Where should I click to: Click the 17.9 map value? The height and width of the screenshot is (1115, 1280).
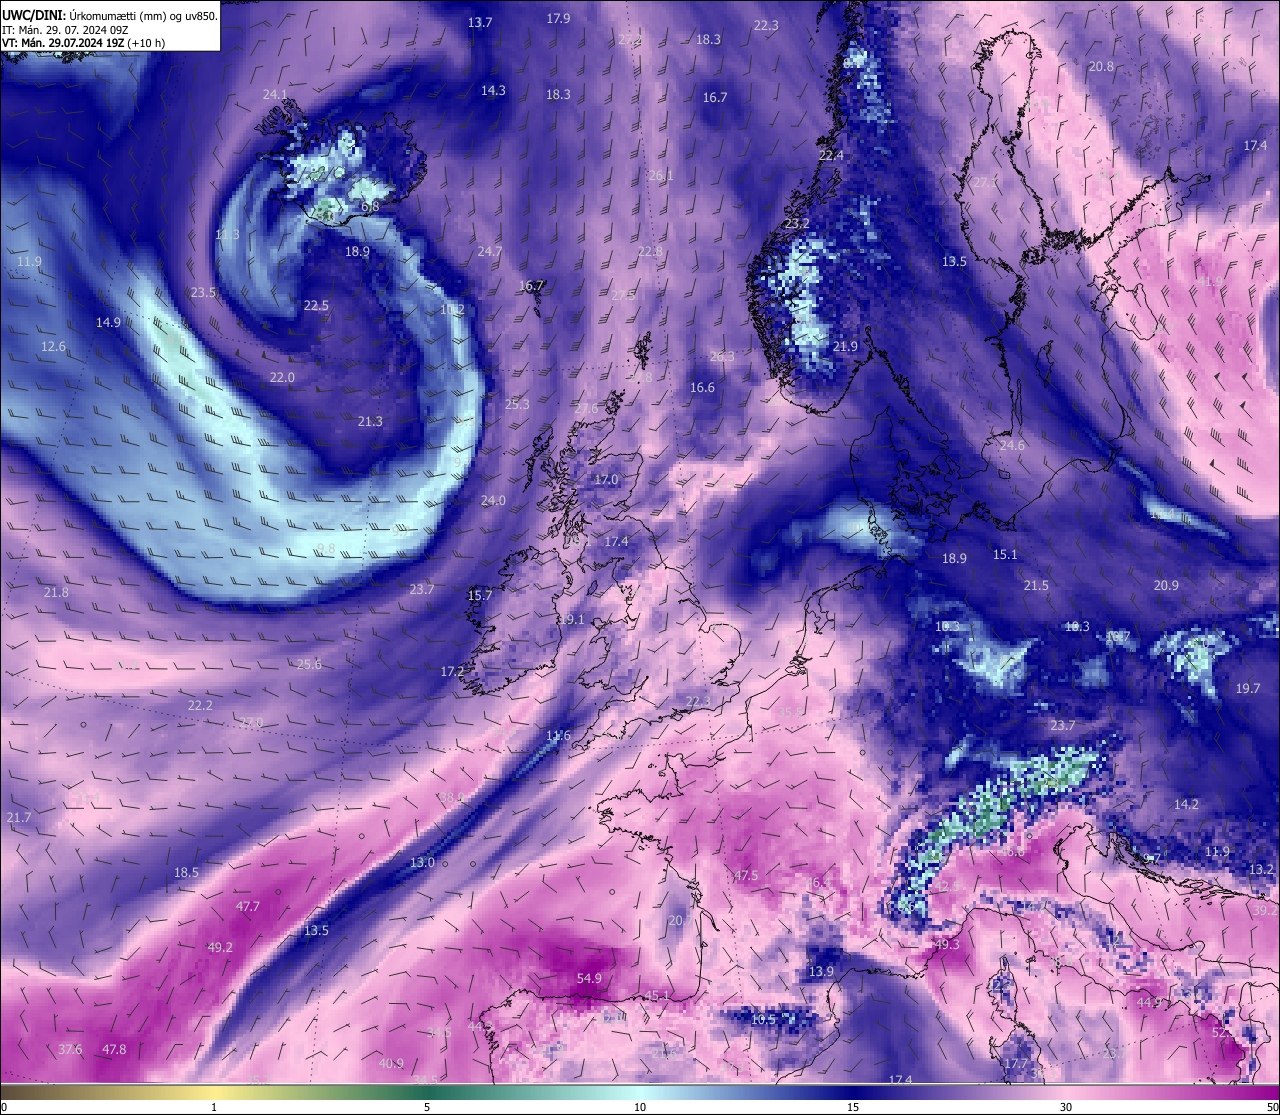558,18
